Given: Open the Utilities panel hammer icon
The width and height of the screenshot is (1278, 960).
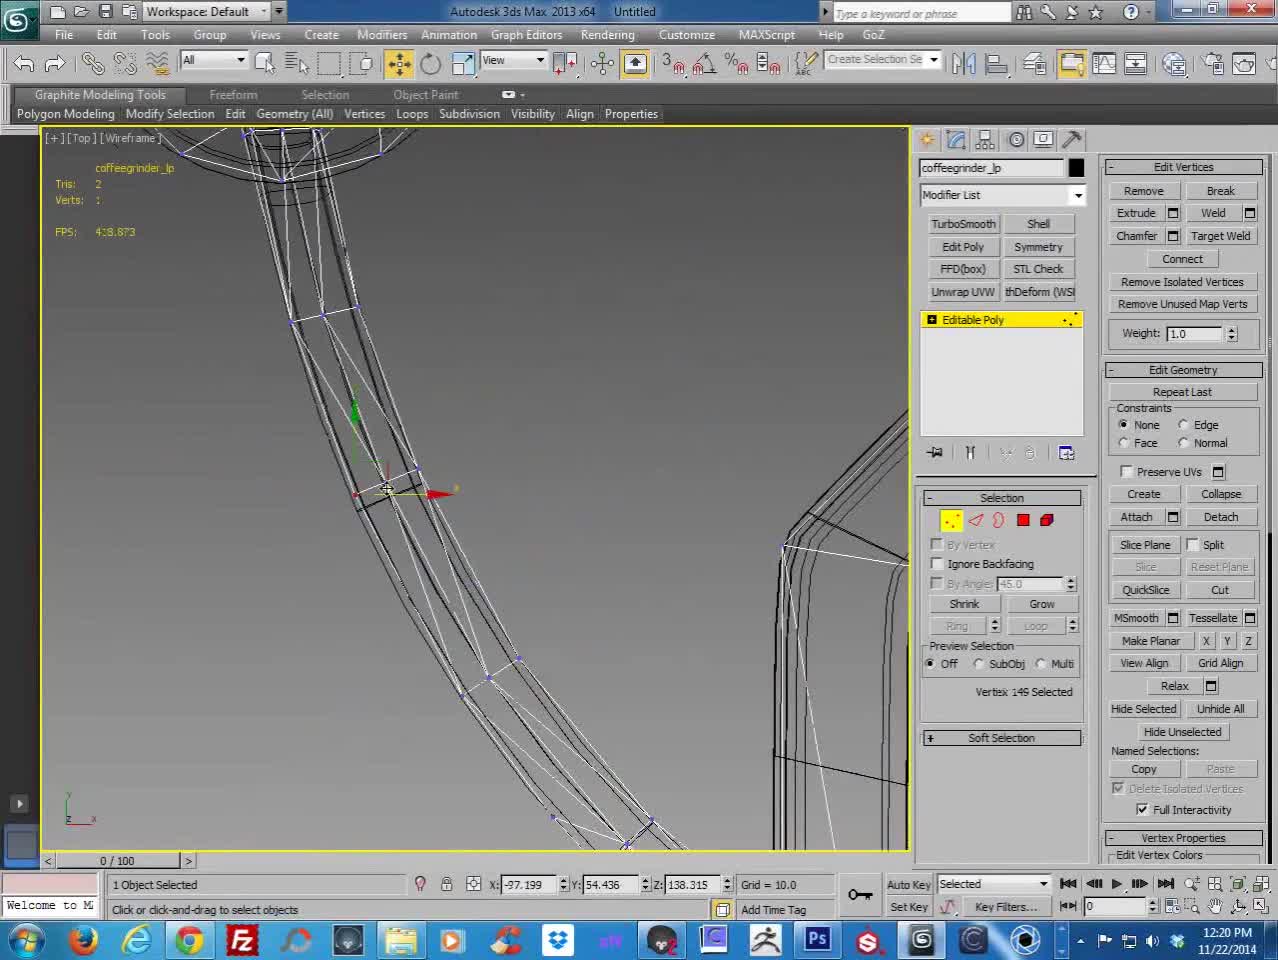Looking at the screenshot, I should (x=1071, y=140).
